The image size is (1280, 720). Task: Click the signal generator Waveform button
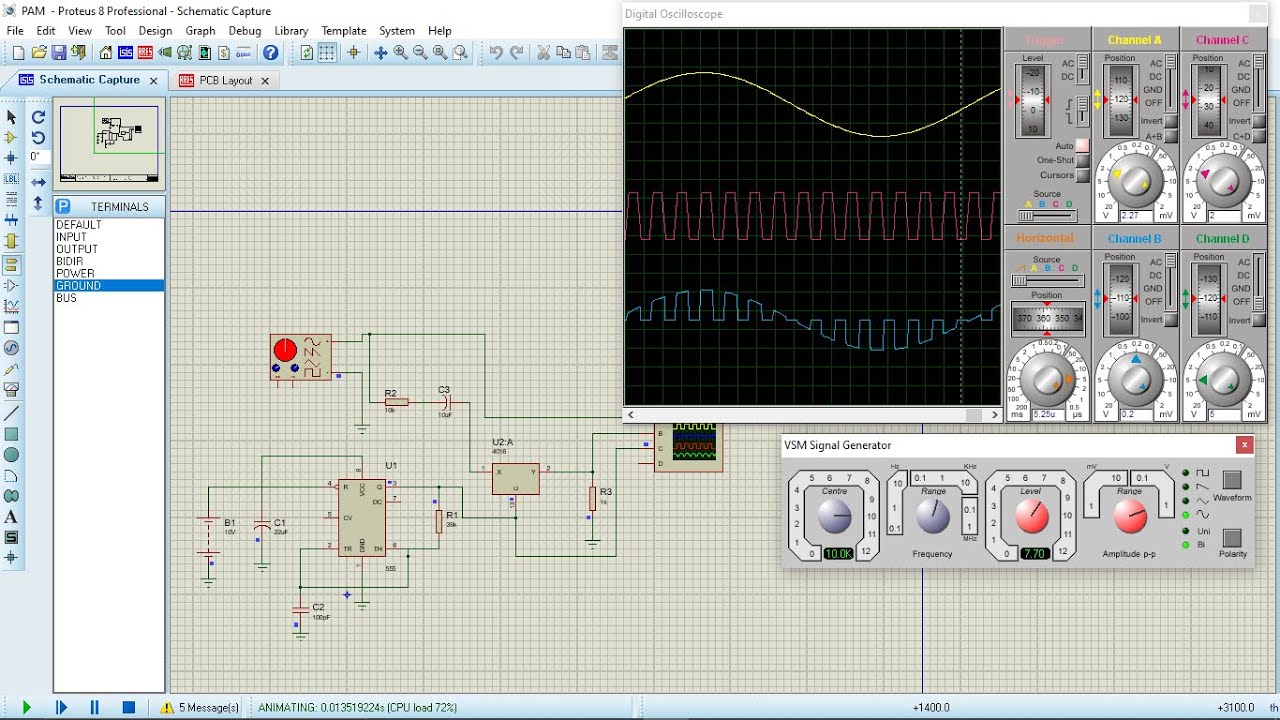pos(1232,480)
